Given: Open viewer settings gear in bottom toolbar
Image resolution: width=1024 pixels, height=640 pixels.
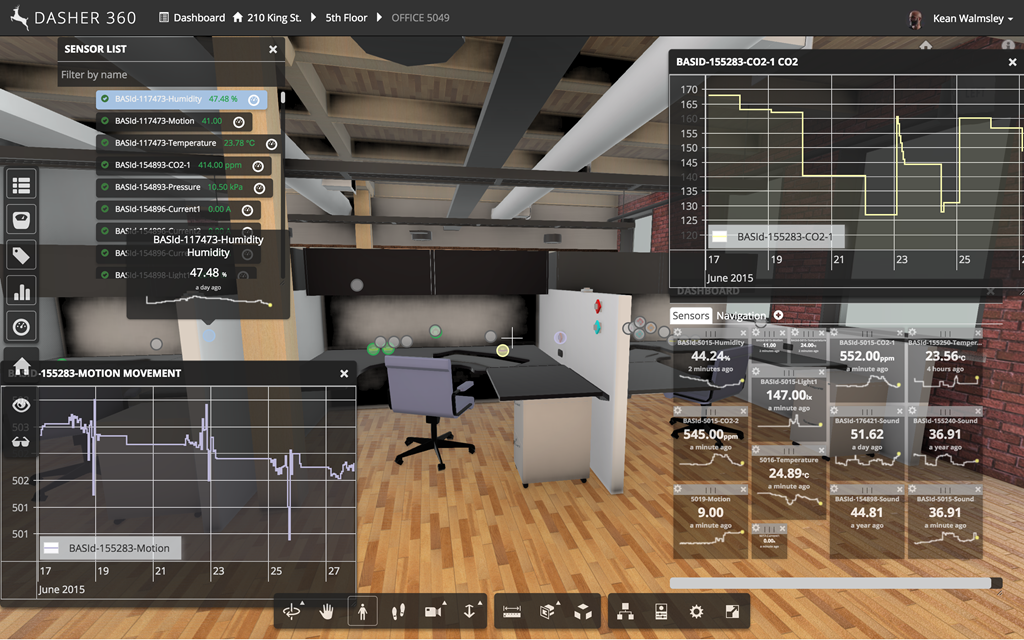Looking at the screenshot, I should pos(697,611).
